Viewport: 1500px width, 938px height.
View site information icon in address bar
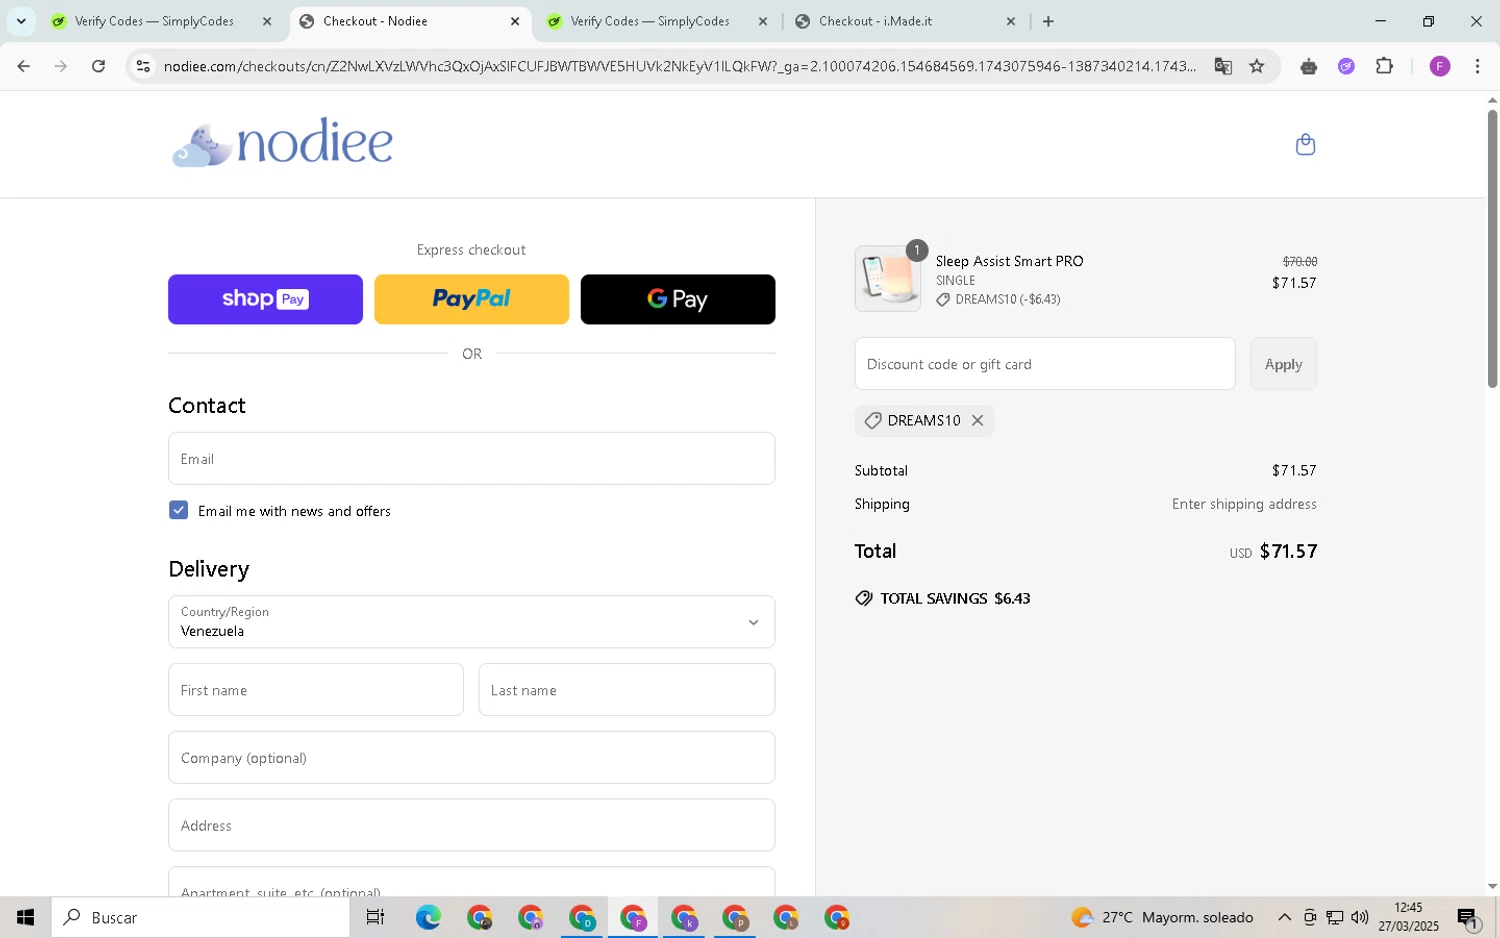(143, 66)
